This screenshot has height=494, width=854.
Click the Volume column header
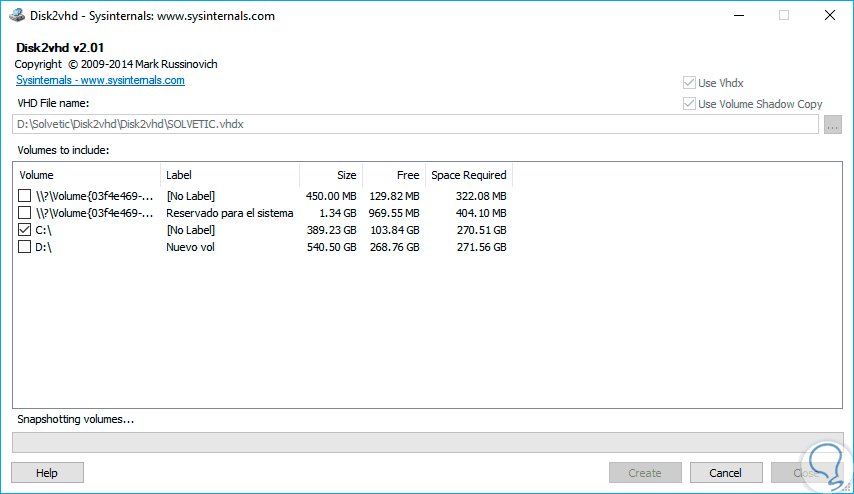(87, 175)
